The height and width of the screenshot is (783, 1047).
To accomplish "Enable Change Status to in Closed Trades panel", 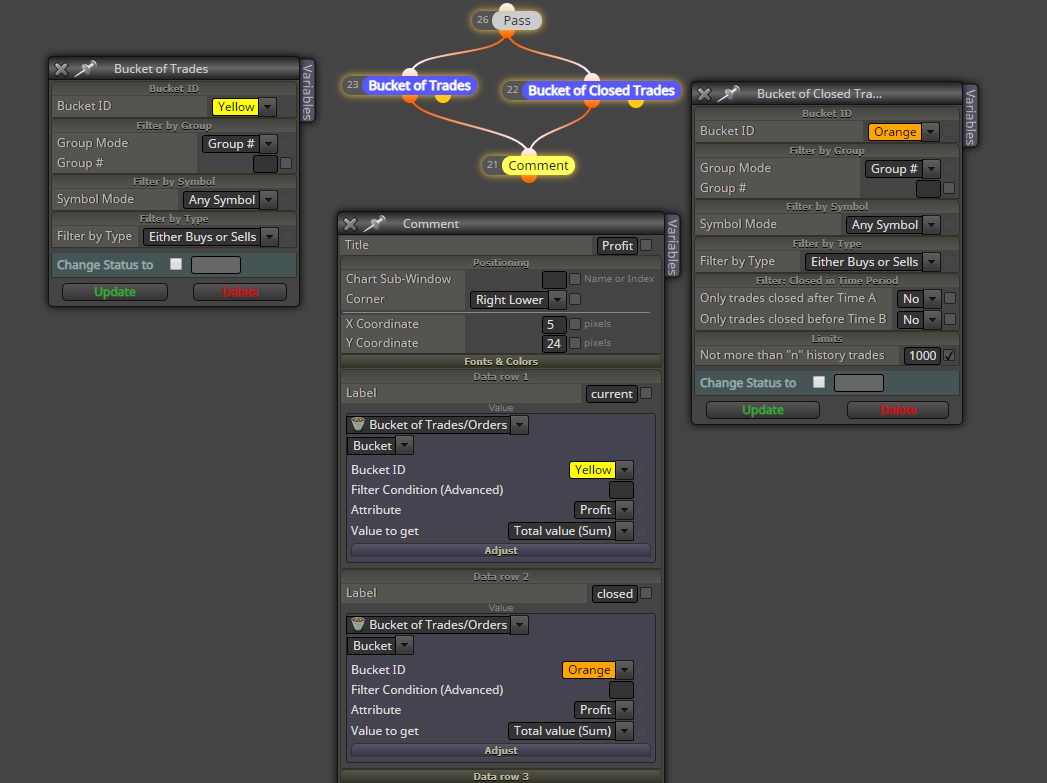I will click(819, 382).
